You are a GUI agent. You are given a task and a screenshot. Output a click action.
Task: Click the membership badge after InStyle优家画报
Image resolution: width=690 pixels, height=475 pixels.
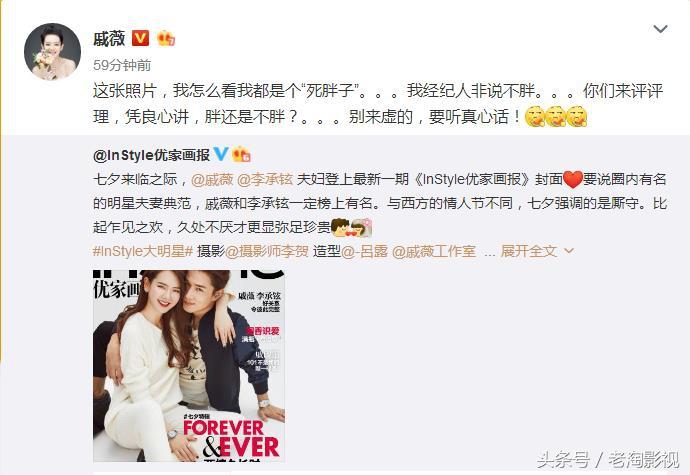pyautogui.click(x=242, y=154)
